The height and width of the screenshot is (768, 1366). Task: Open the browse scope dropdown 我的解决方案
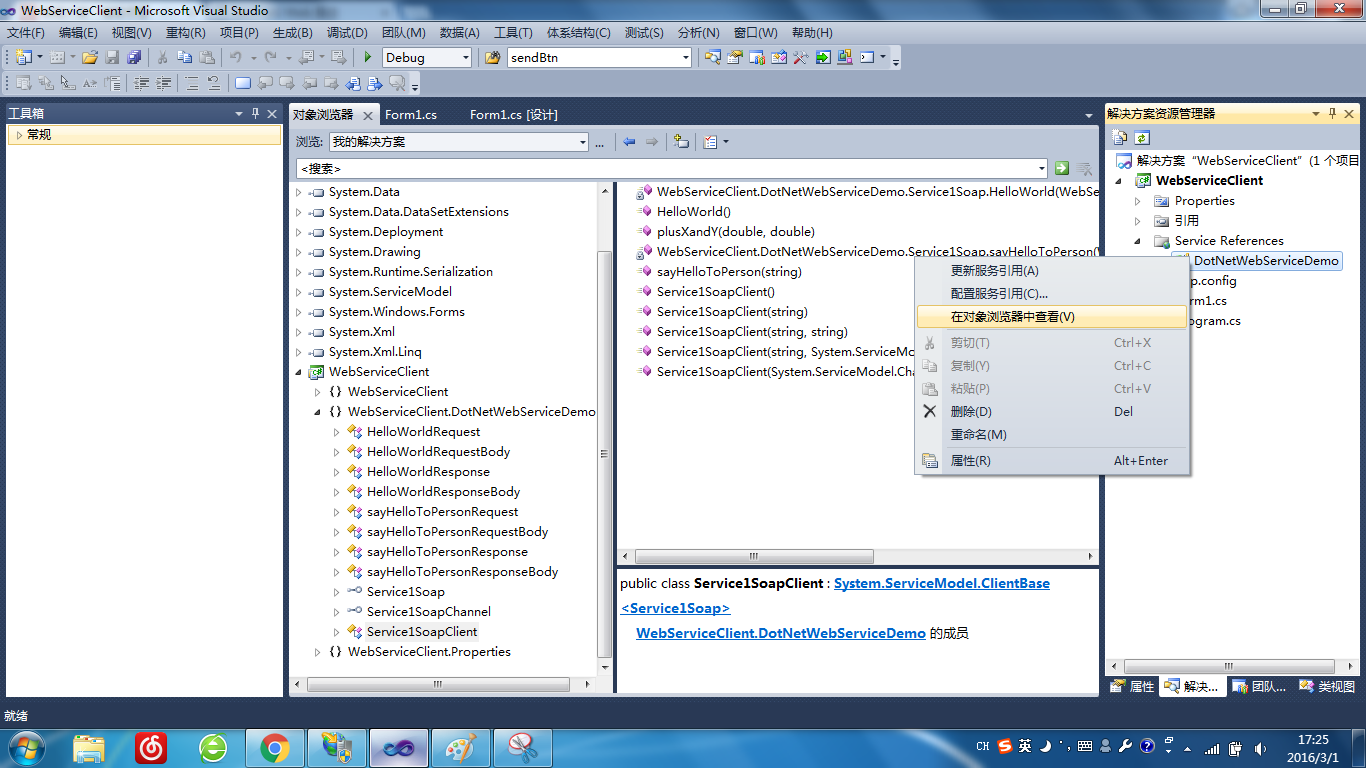coord(583,142)
